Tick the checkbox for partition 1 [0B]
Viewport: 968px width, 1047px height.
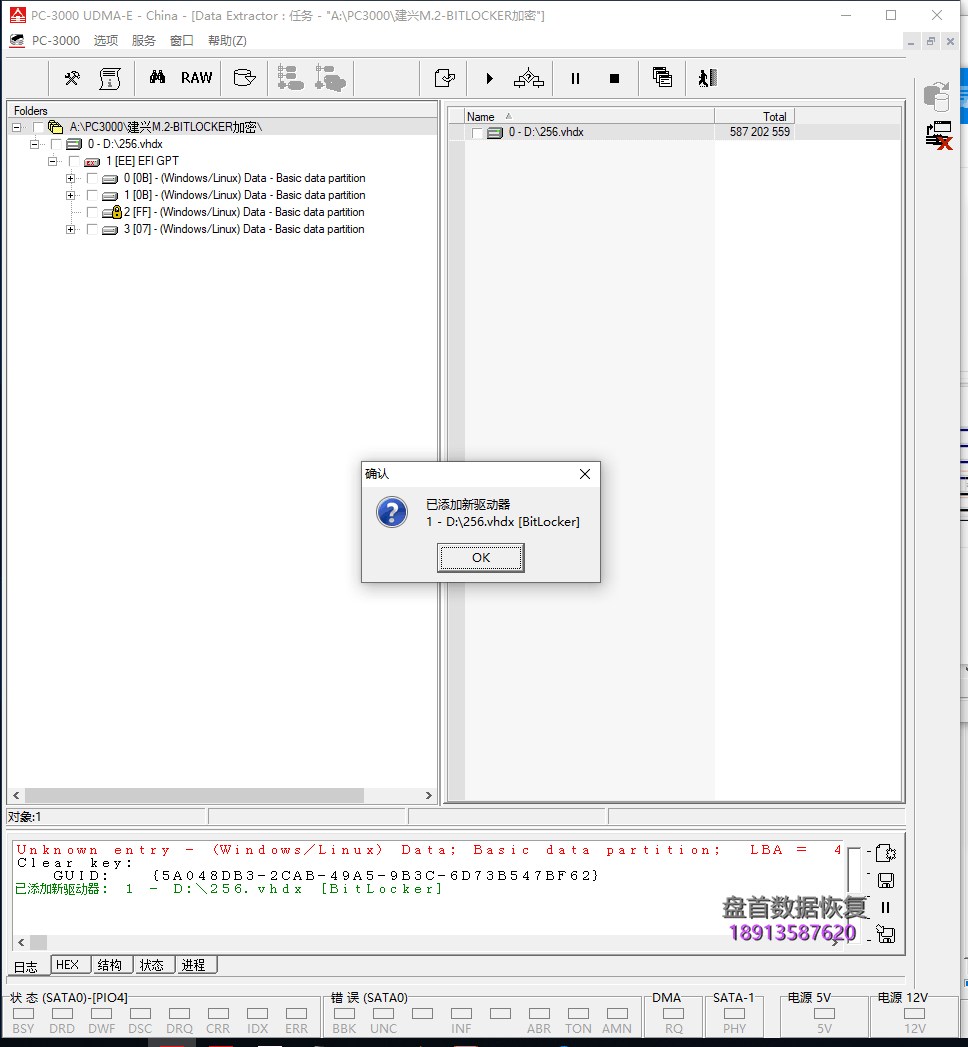pos(92,196)
